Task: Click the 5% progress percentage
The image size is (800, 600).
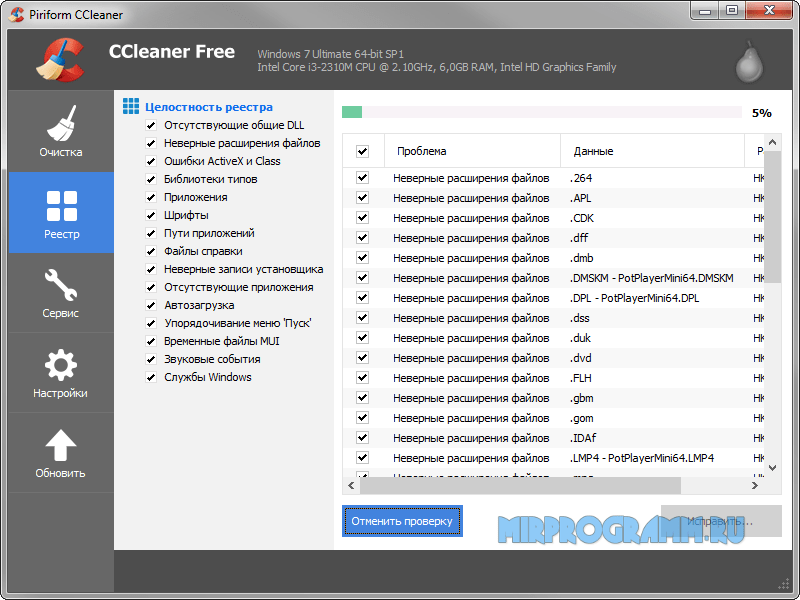Action: click(762, 113)
